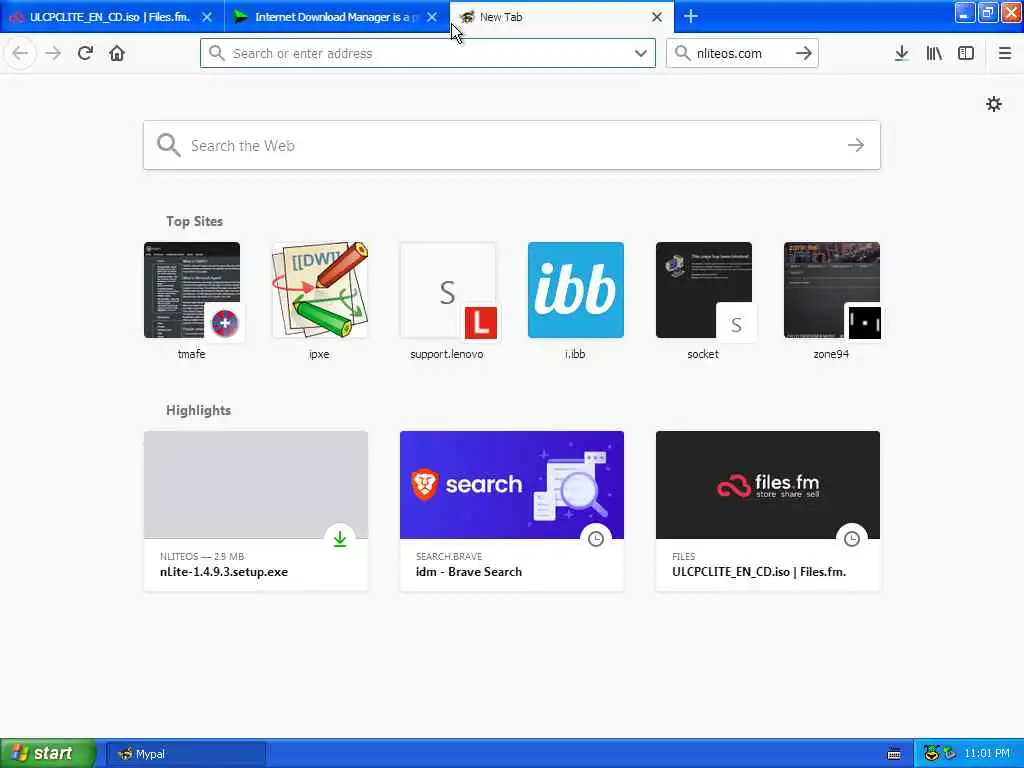Viewport: 1024px width, 768px height.
Task: Click the green download icon on nLite card
Action: (x=340, y=539)
